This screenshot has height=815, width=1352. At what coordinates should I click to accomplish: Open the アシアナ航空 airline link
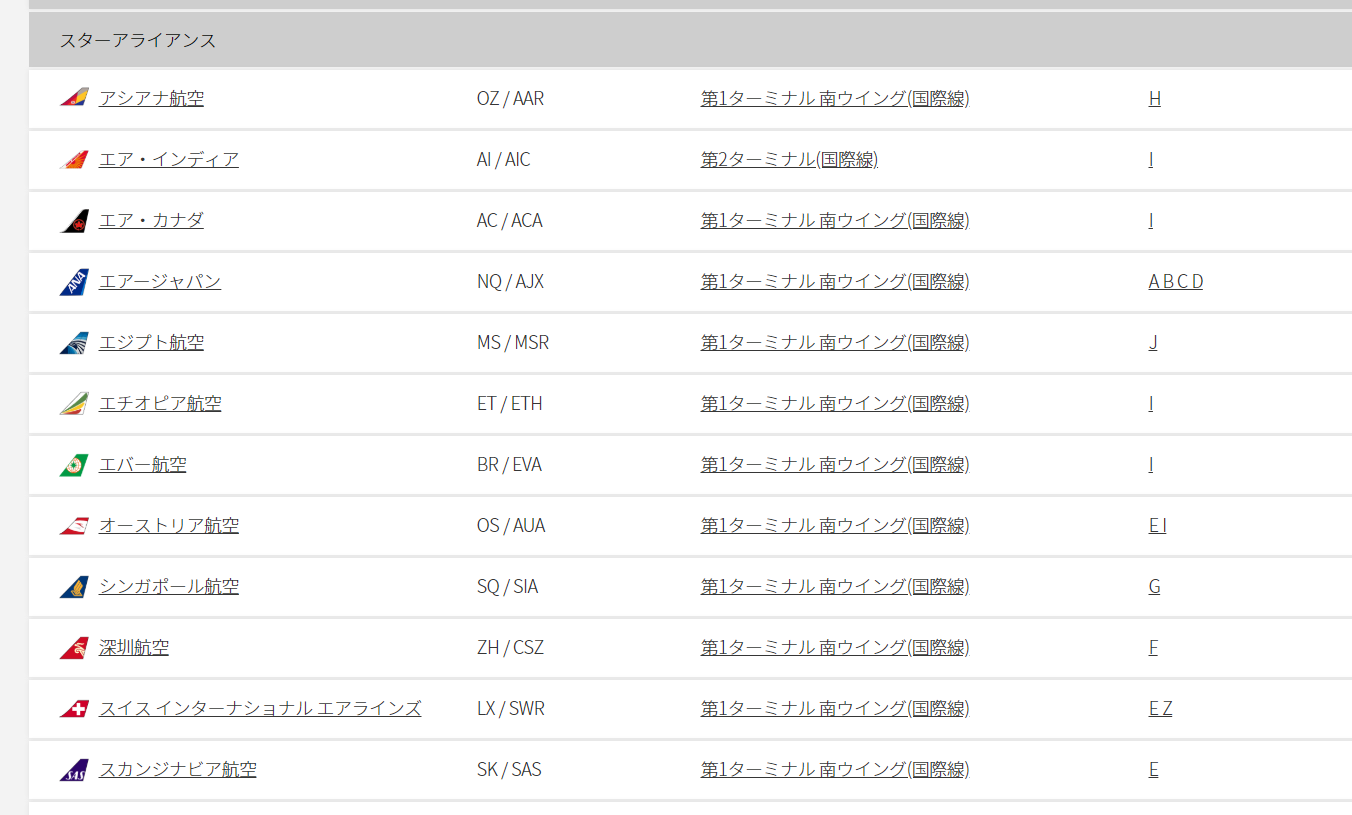click(151, 98)
